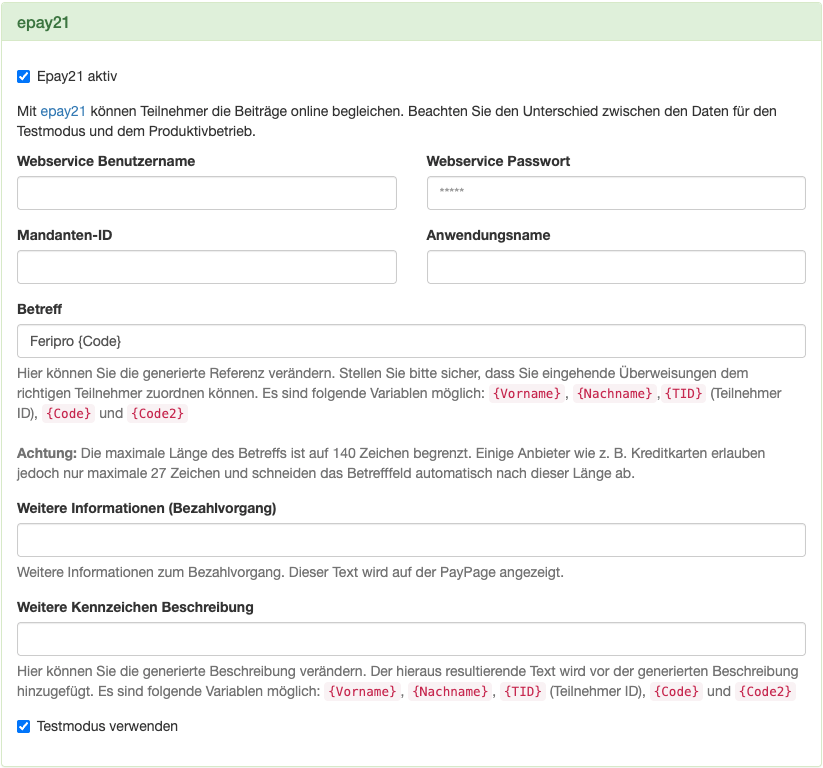Focus the Weitere Kennzeichen Beschreibung field
Image resolution: width=823 pixels, height=768 pixels.
[x=412, y=639]
